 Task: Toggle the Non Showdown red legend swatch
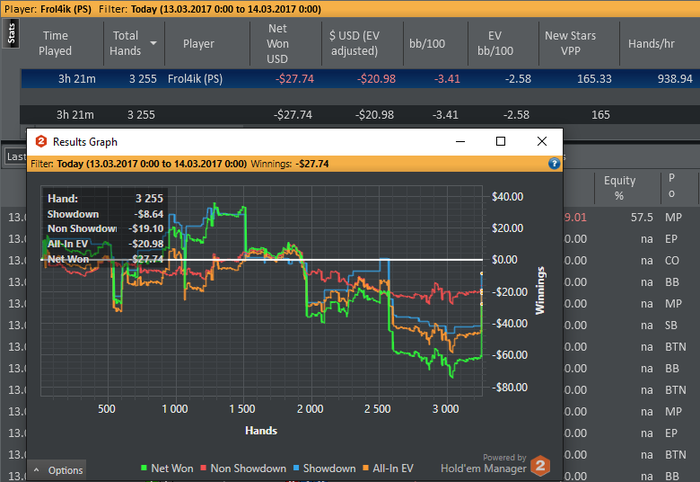203,468
